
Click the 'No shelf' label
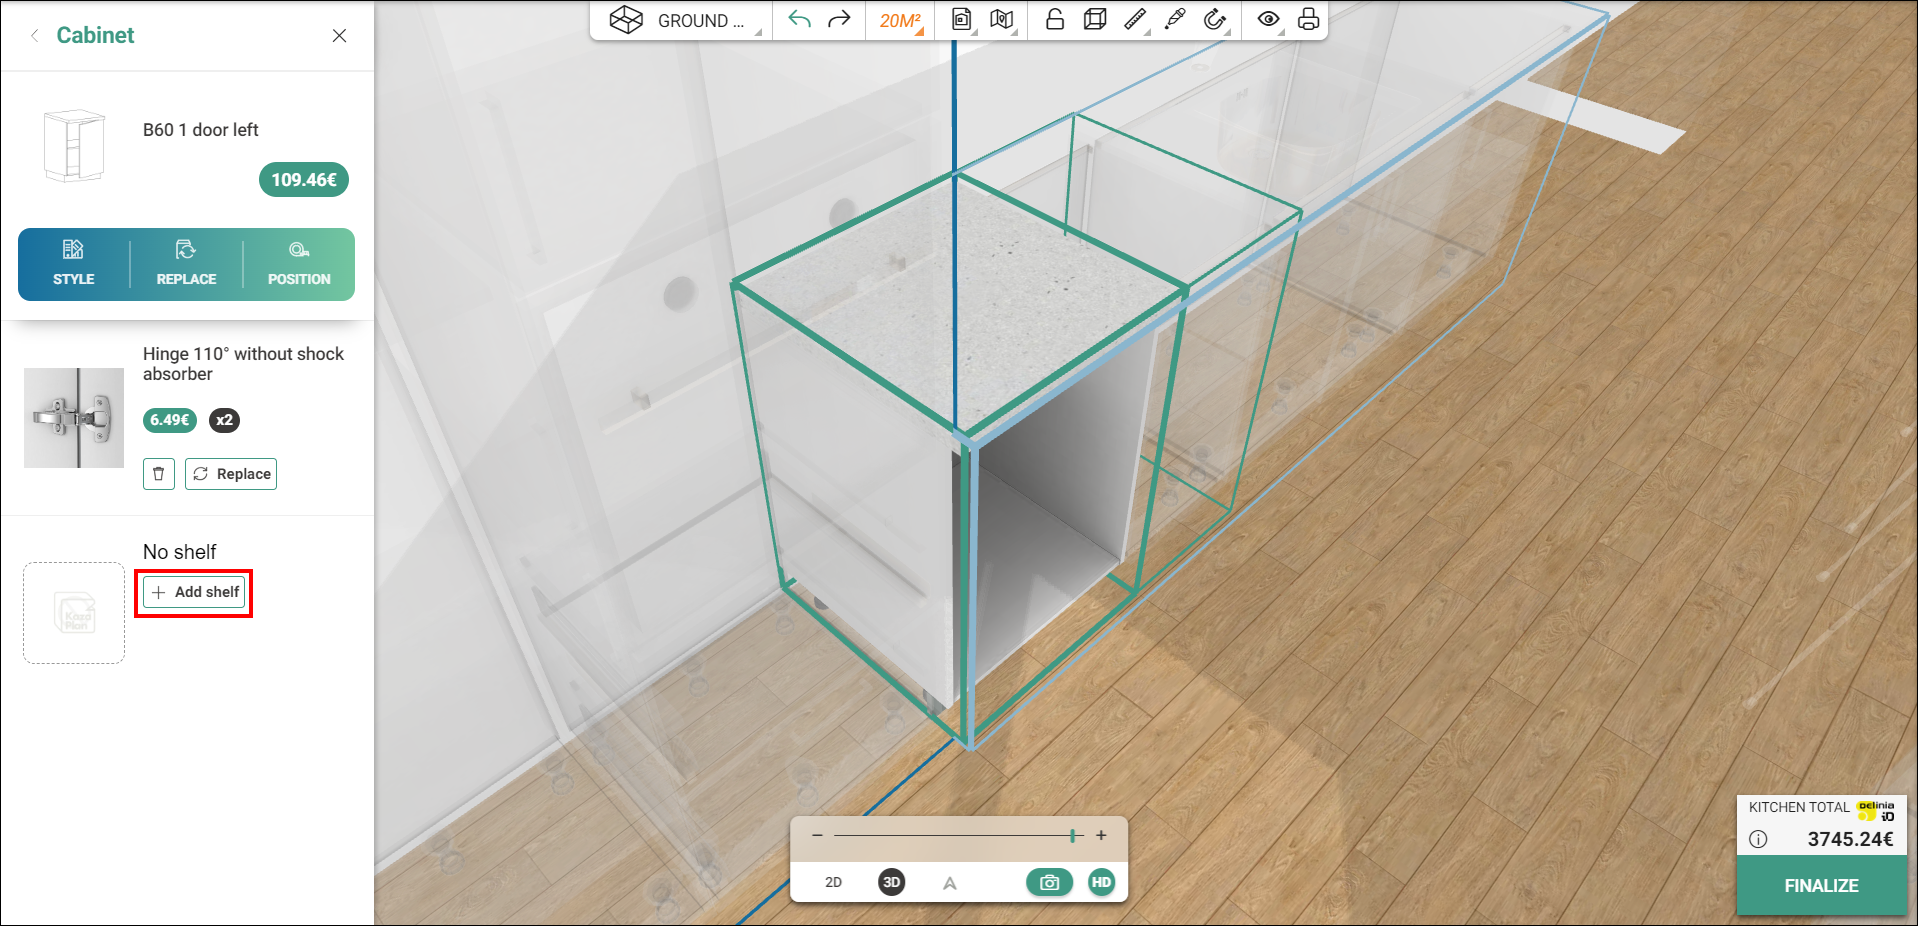pyautogui.click(x=180, y=552)
